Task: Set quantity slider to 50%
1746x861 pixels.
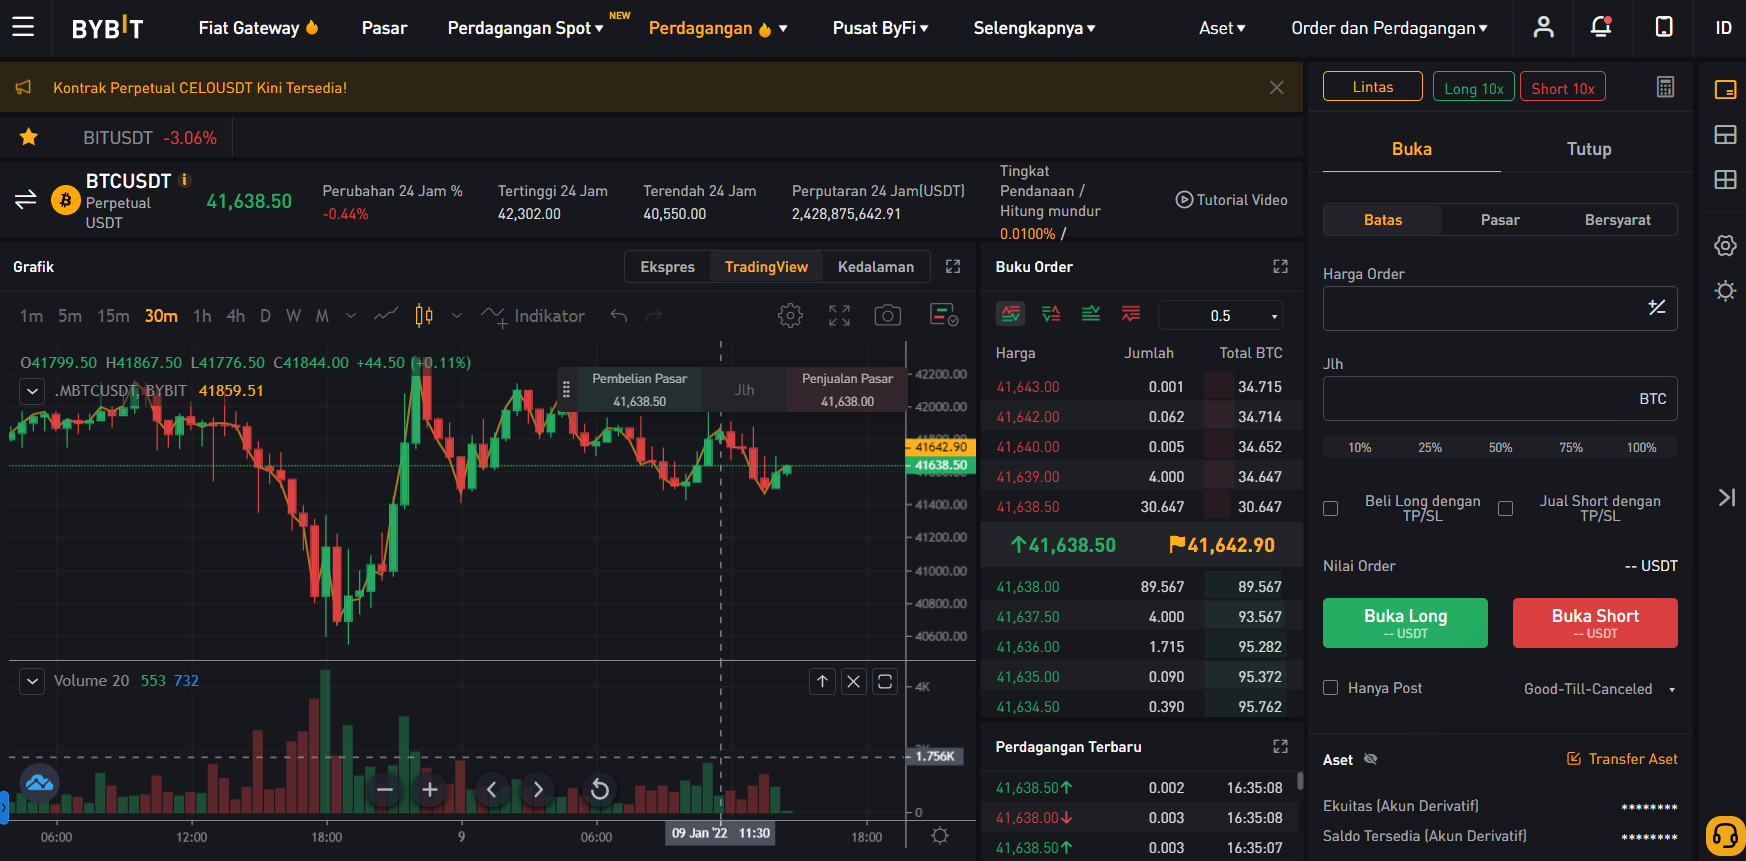Action: [1500, 448]
